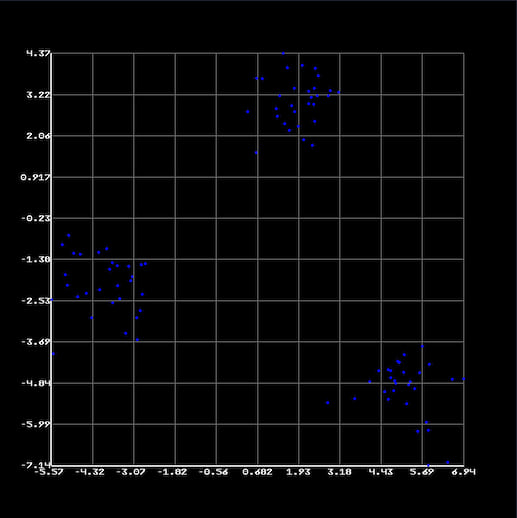
Task: Click the 2.06 y-axis label
Action: point(39,136)
